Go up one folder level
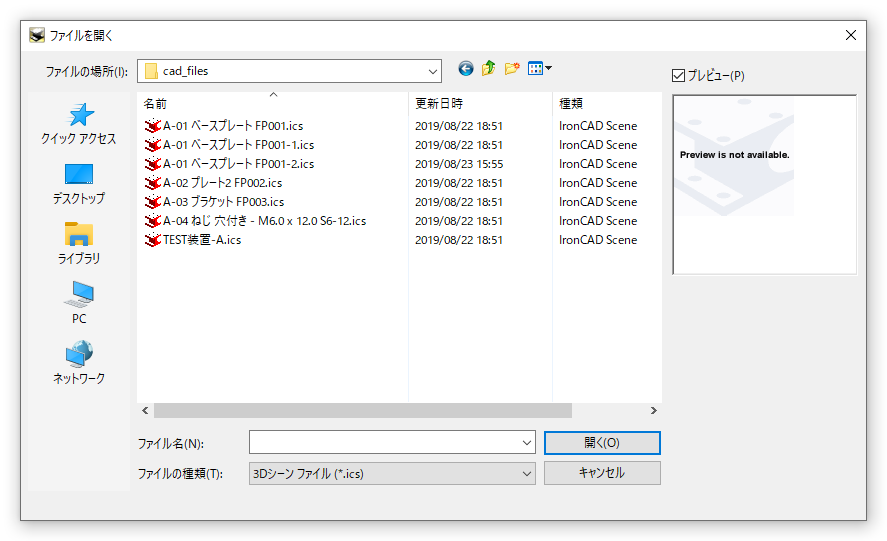 488,68
